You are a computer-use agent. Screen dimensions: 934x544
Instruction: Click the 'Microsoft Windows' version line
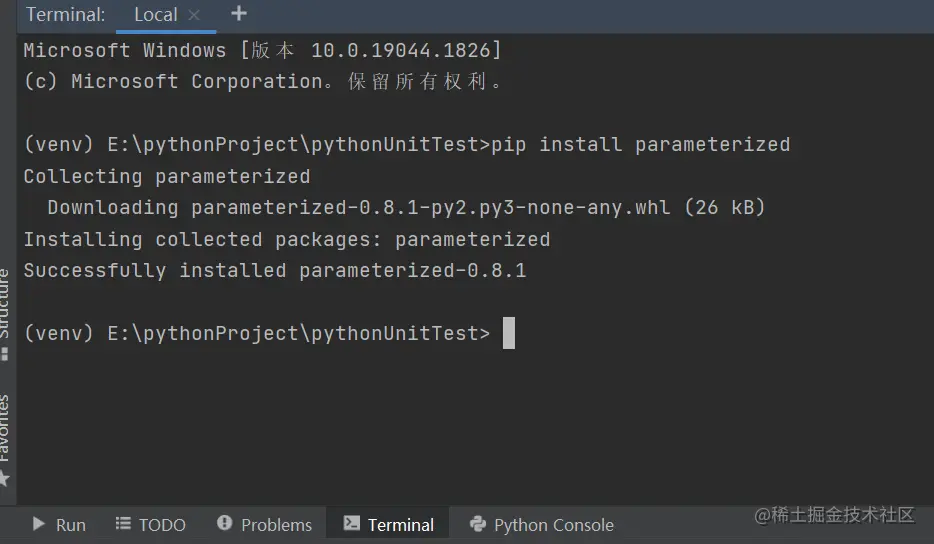(263, 51)
